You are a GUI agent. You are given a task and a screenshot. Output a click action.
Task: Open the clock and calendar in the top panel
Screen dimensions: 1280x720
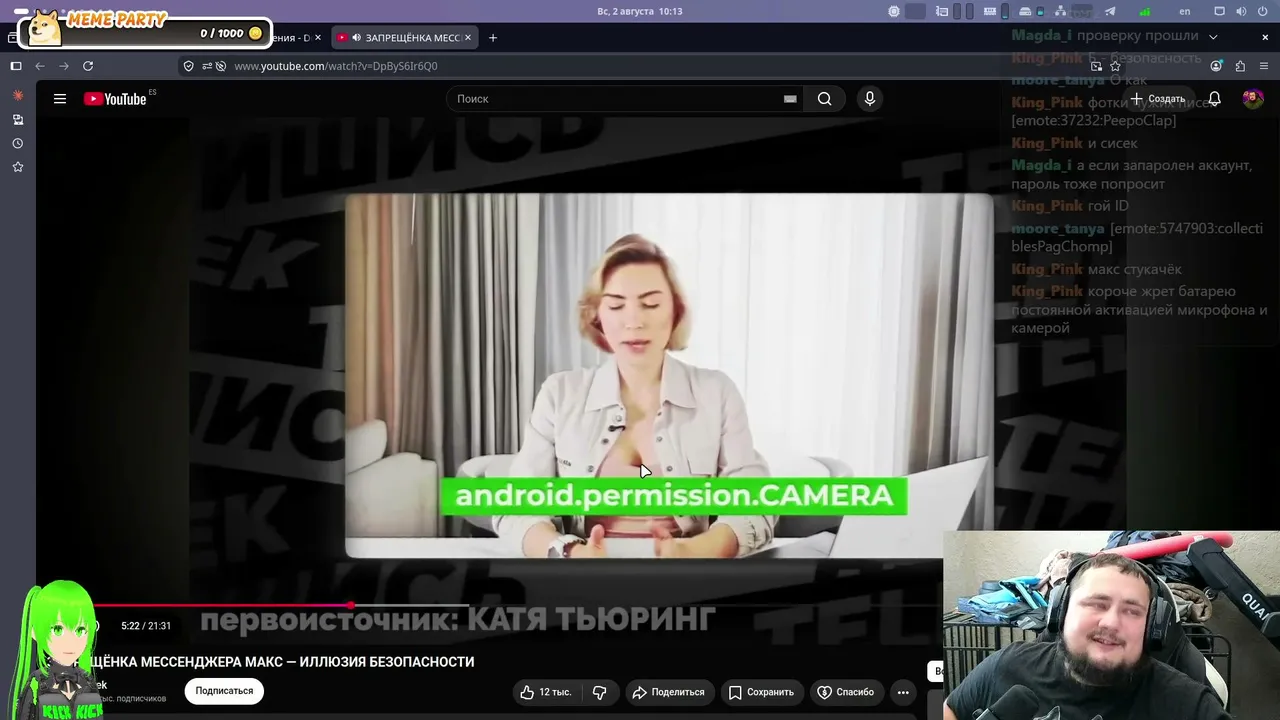640,11
